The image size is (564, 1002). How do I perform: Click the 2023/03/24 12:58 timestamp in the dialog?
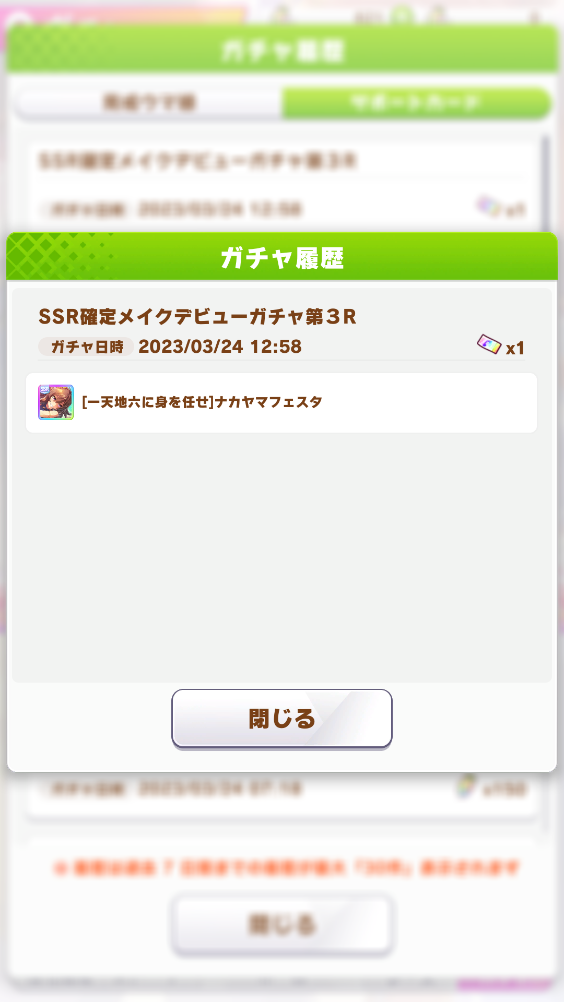(220, 347)
